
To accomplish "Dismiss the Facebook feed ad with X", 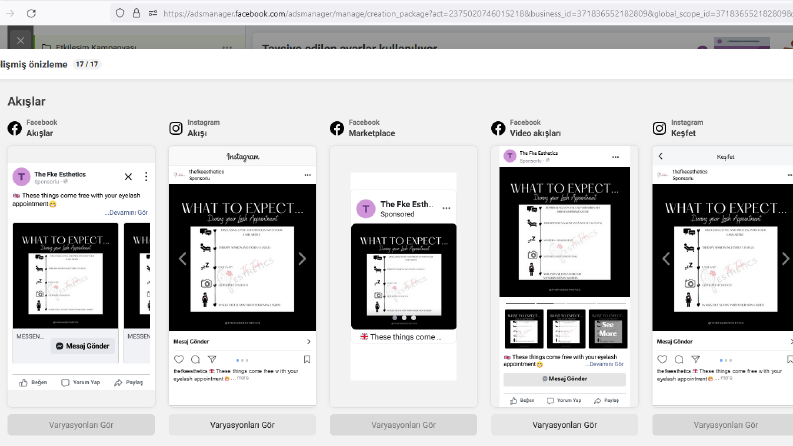I will [128, 176].
